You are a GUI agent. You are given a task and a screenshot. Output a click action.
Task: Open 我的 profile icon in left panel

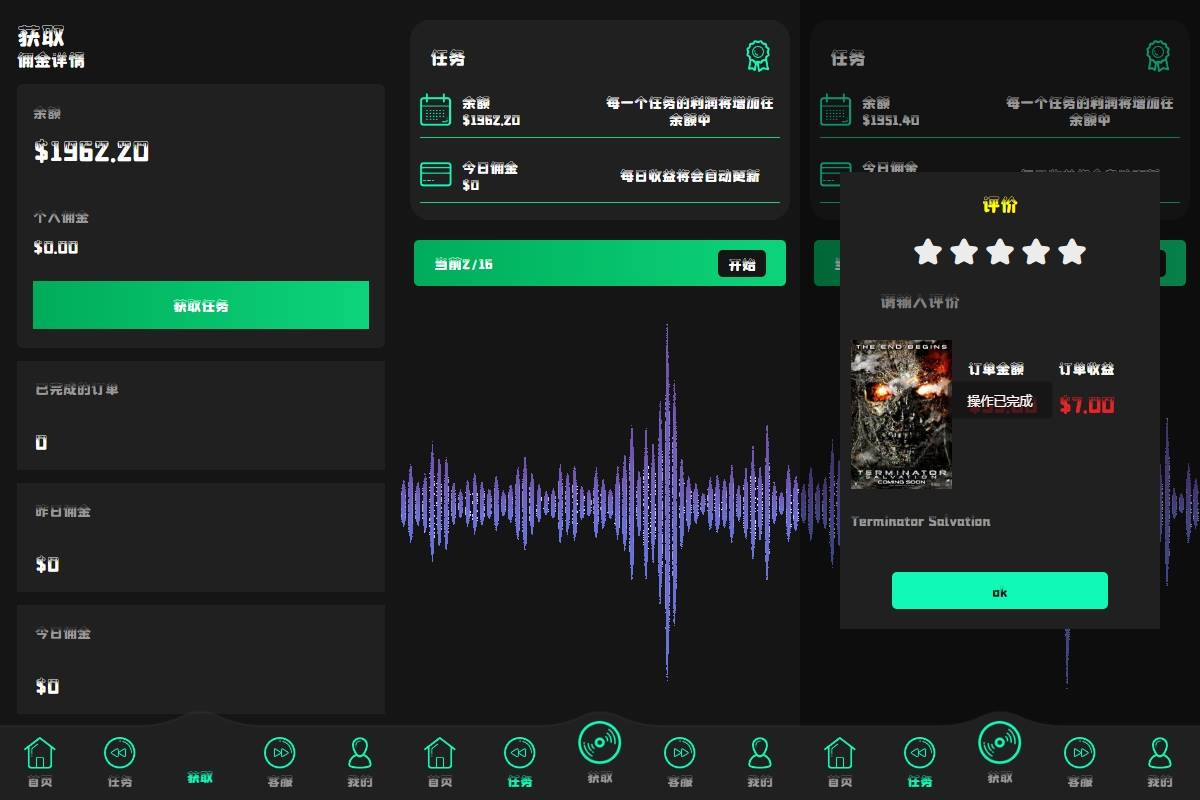[360, 753]
